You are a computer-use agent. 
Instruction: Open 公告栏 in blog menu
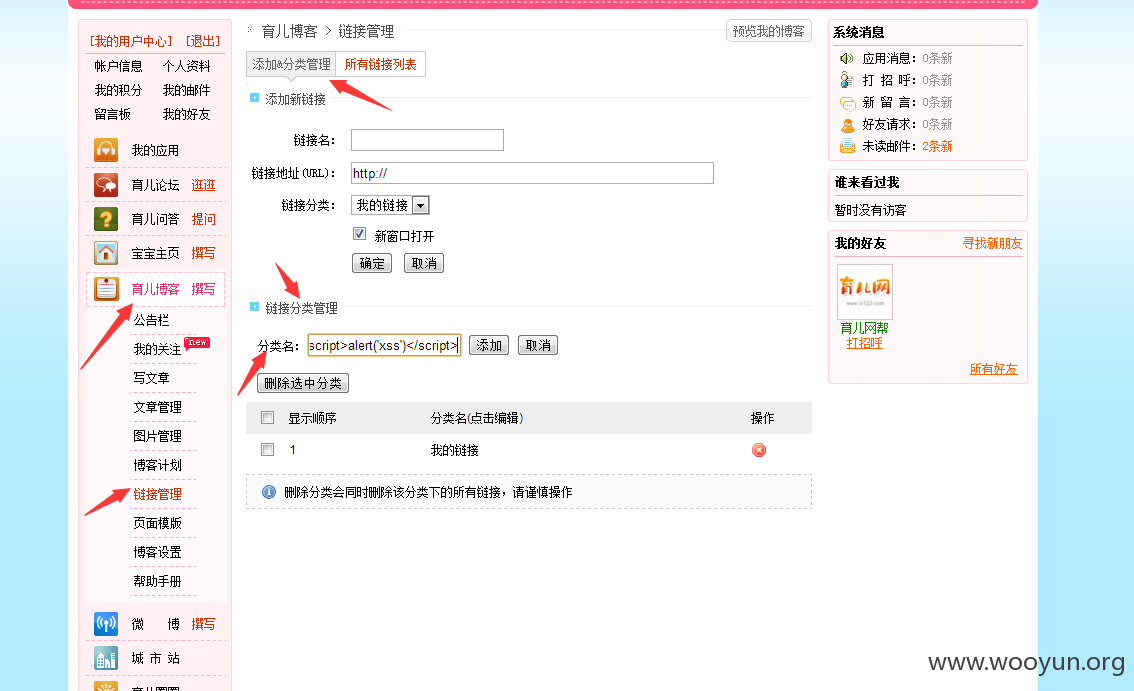[x=151, y=320]
